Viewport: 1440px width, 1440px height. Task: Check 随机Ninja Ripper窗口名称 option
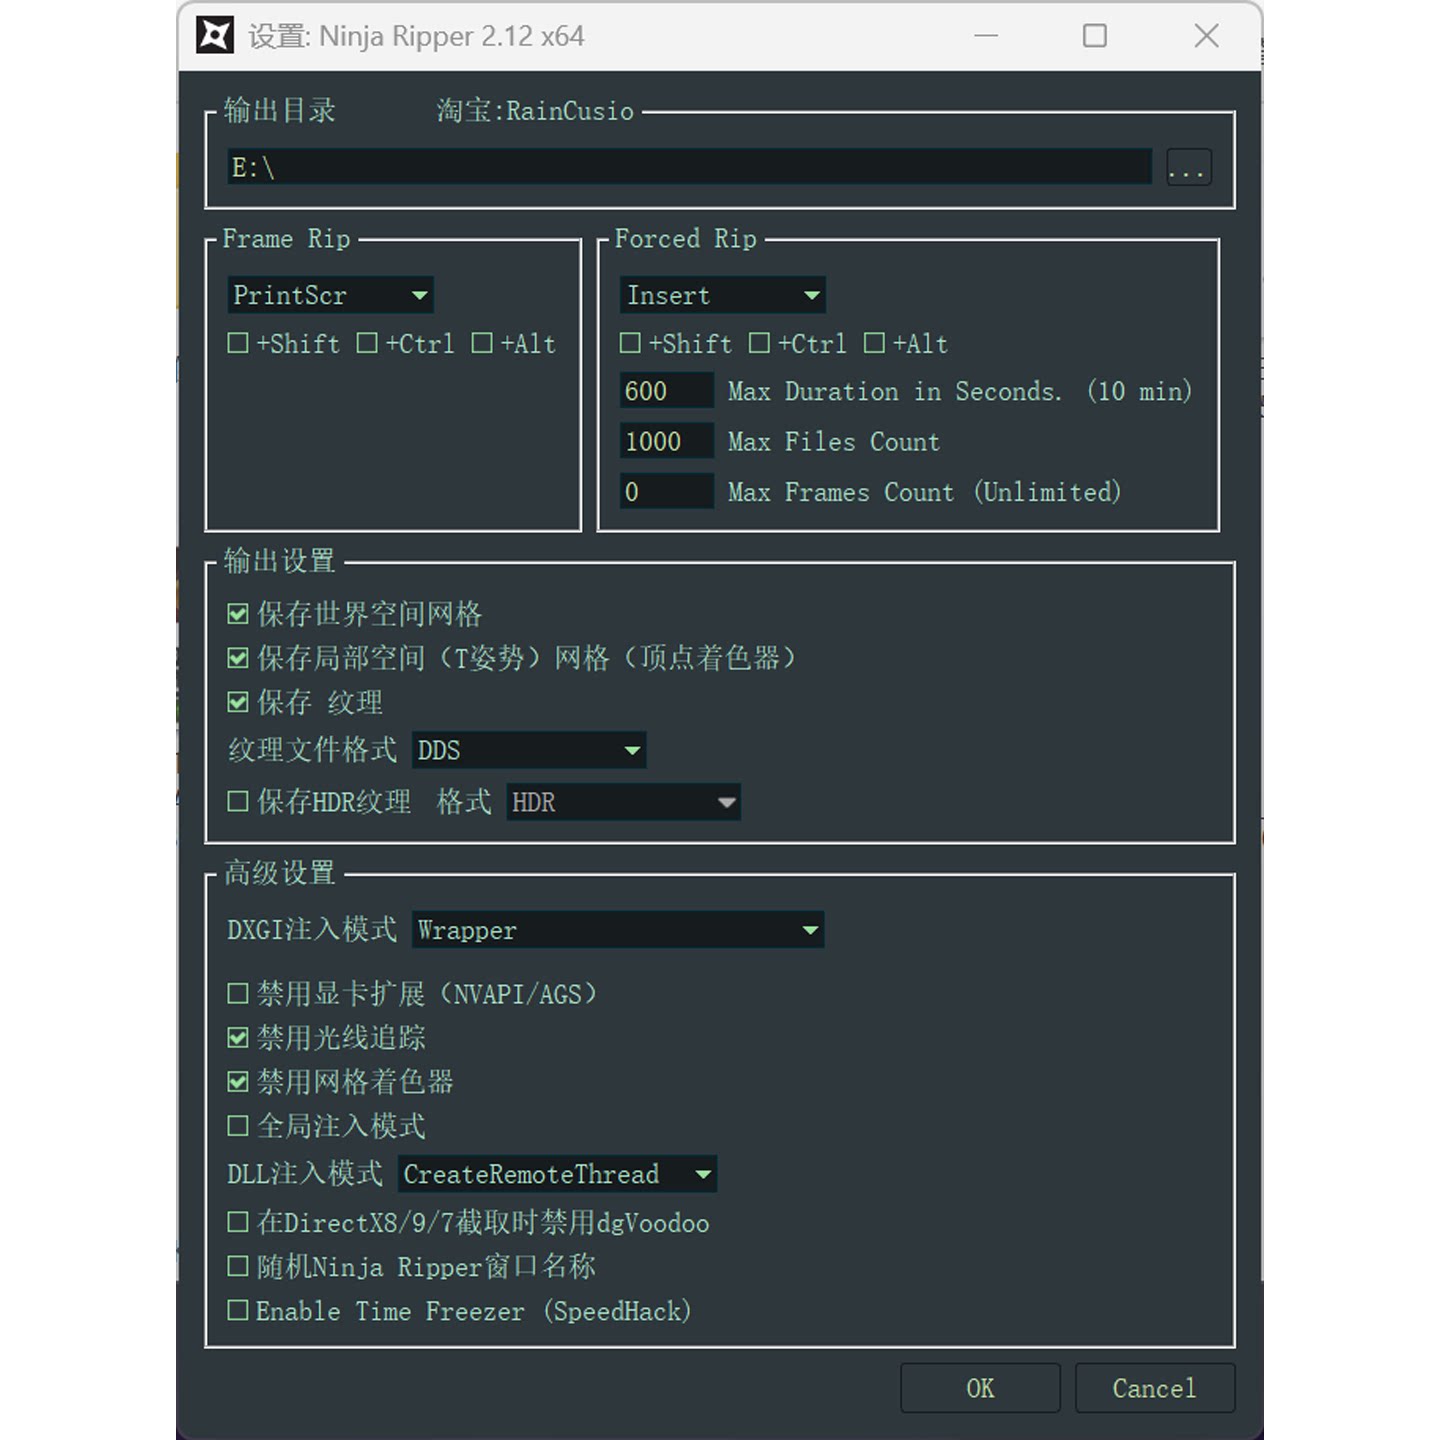click(238, 1266)
